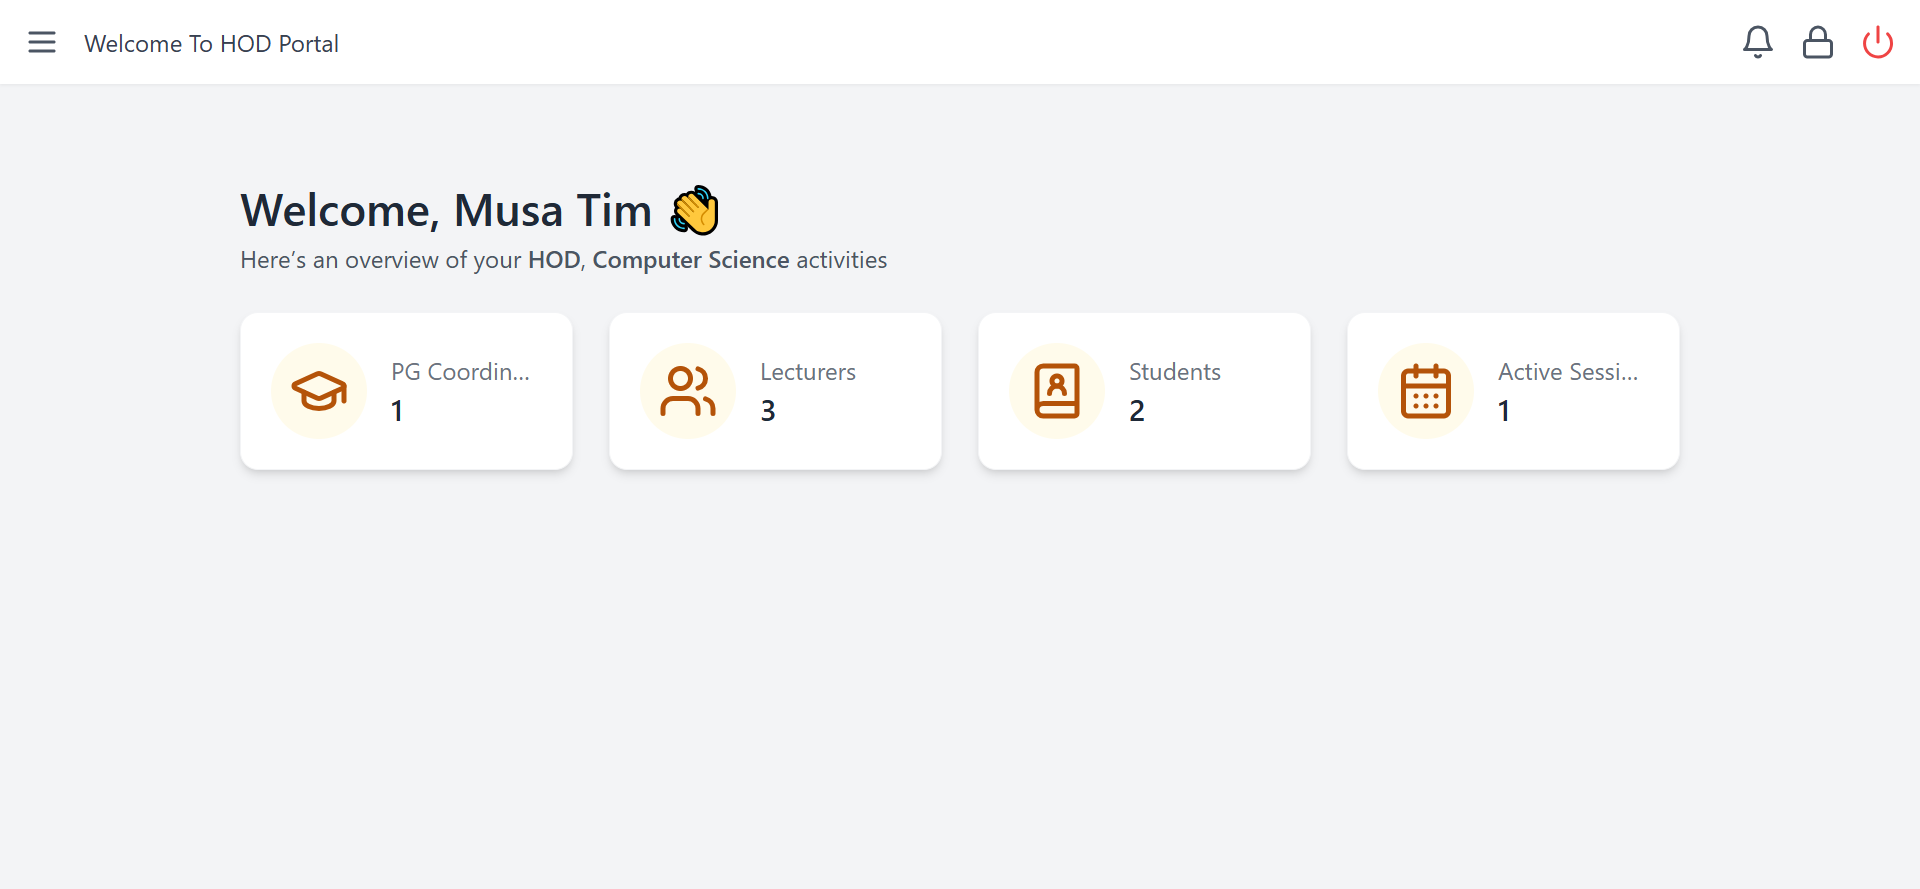Click the waving hand emoji

(695, 211)
